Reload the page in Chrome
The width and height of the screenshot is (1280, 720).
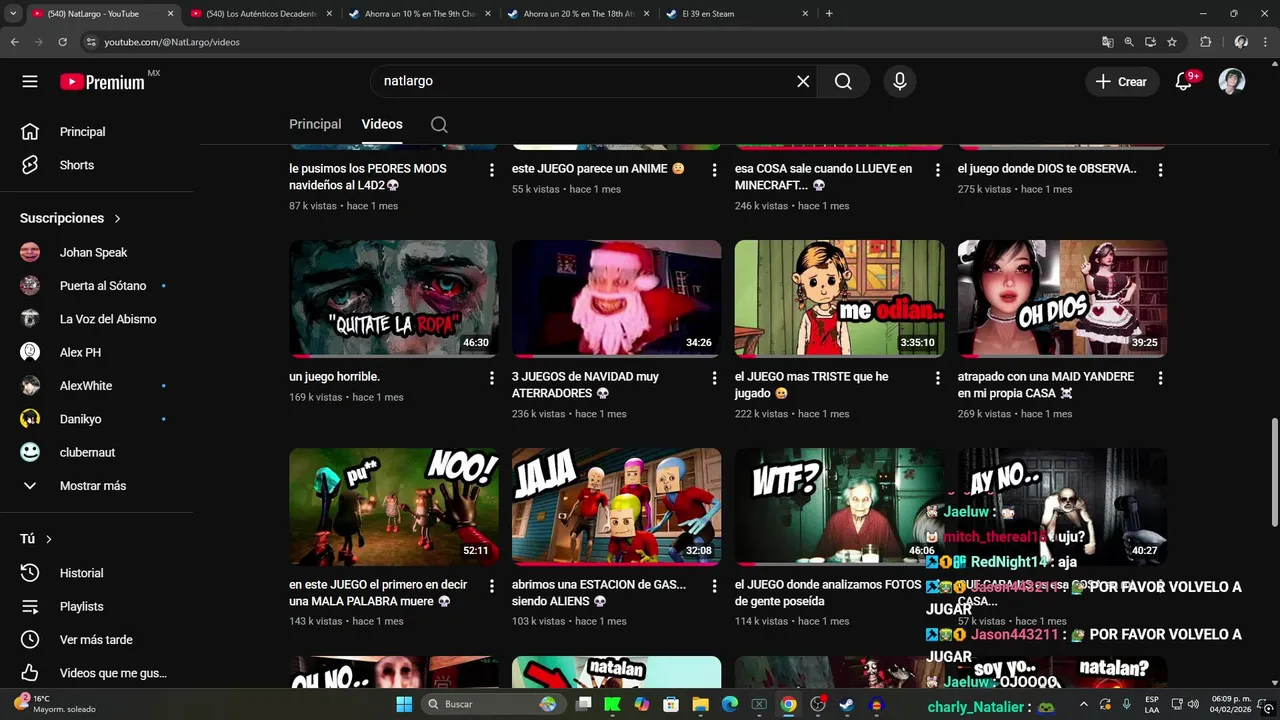(x=62, y=42)
